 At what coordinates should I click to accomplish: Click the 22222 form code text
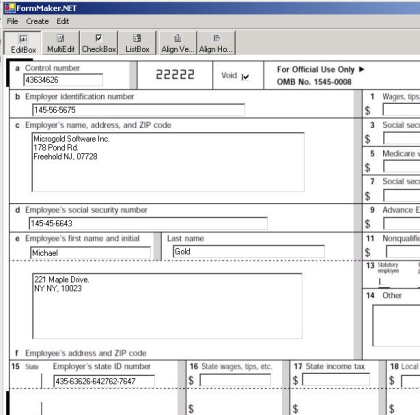coord(175,74)
